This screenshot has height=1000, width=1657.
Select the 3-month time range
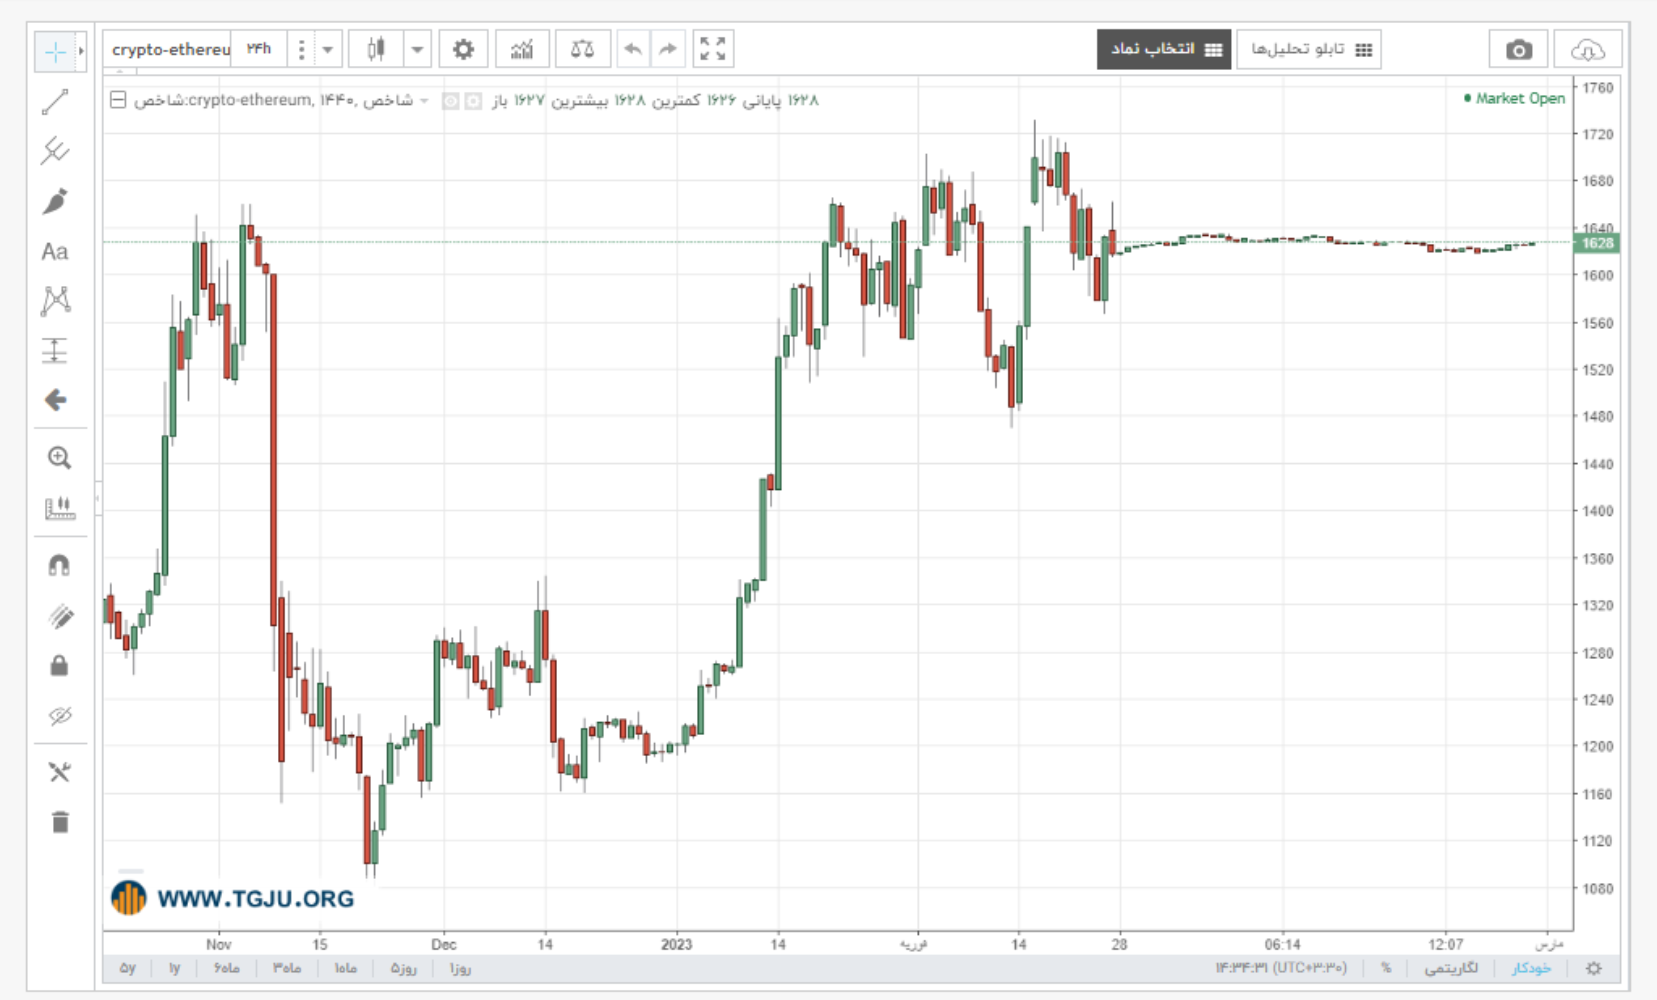click(x=287, y=968)
